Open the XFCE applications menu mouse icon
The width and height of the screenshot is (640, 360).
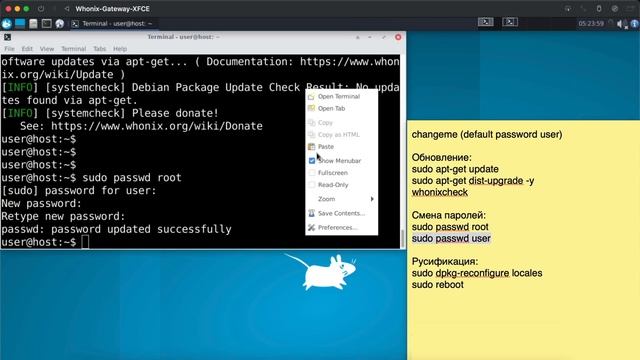pos(7,24)
